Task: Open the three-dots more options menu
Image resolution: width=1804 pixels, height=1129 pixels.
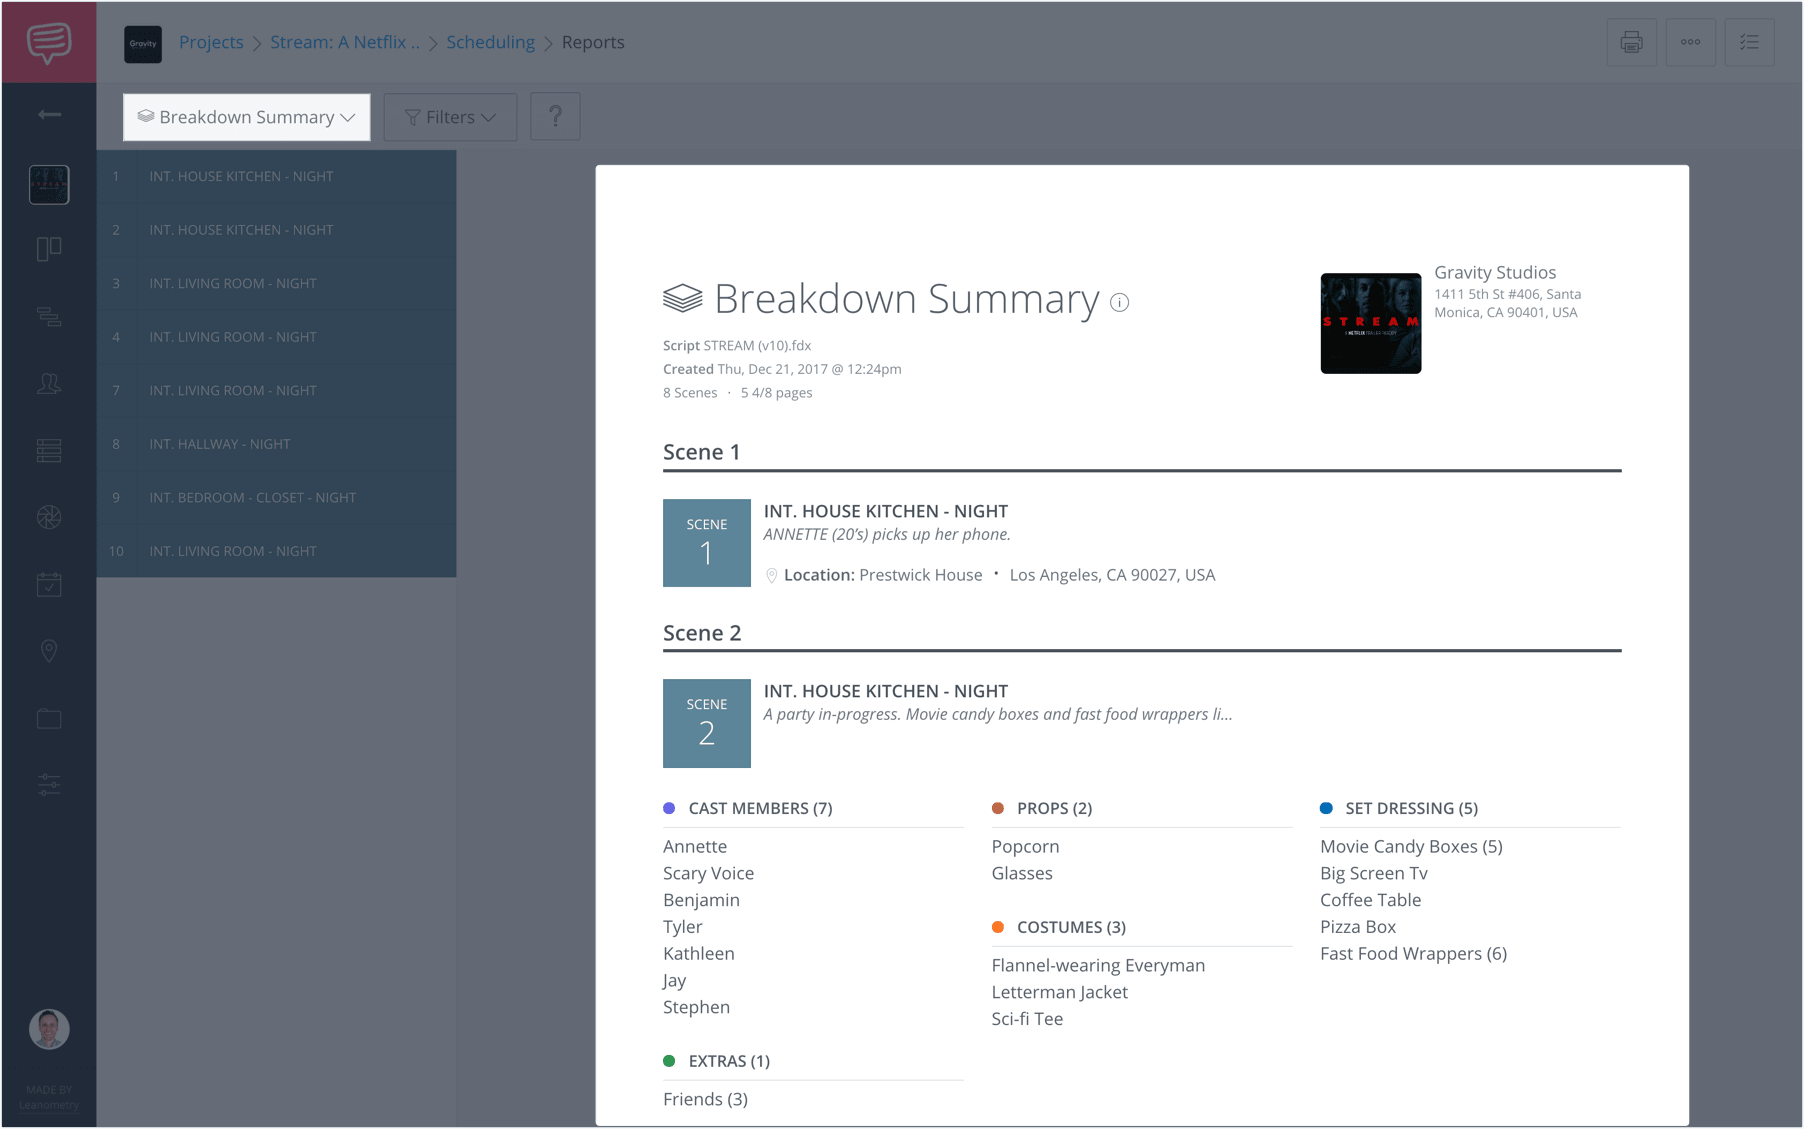Action: [1690, 42]
